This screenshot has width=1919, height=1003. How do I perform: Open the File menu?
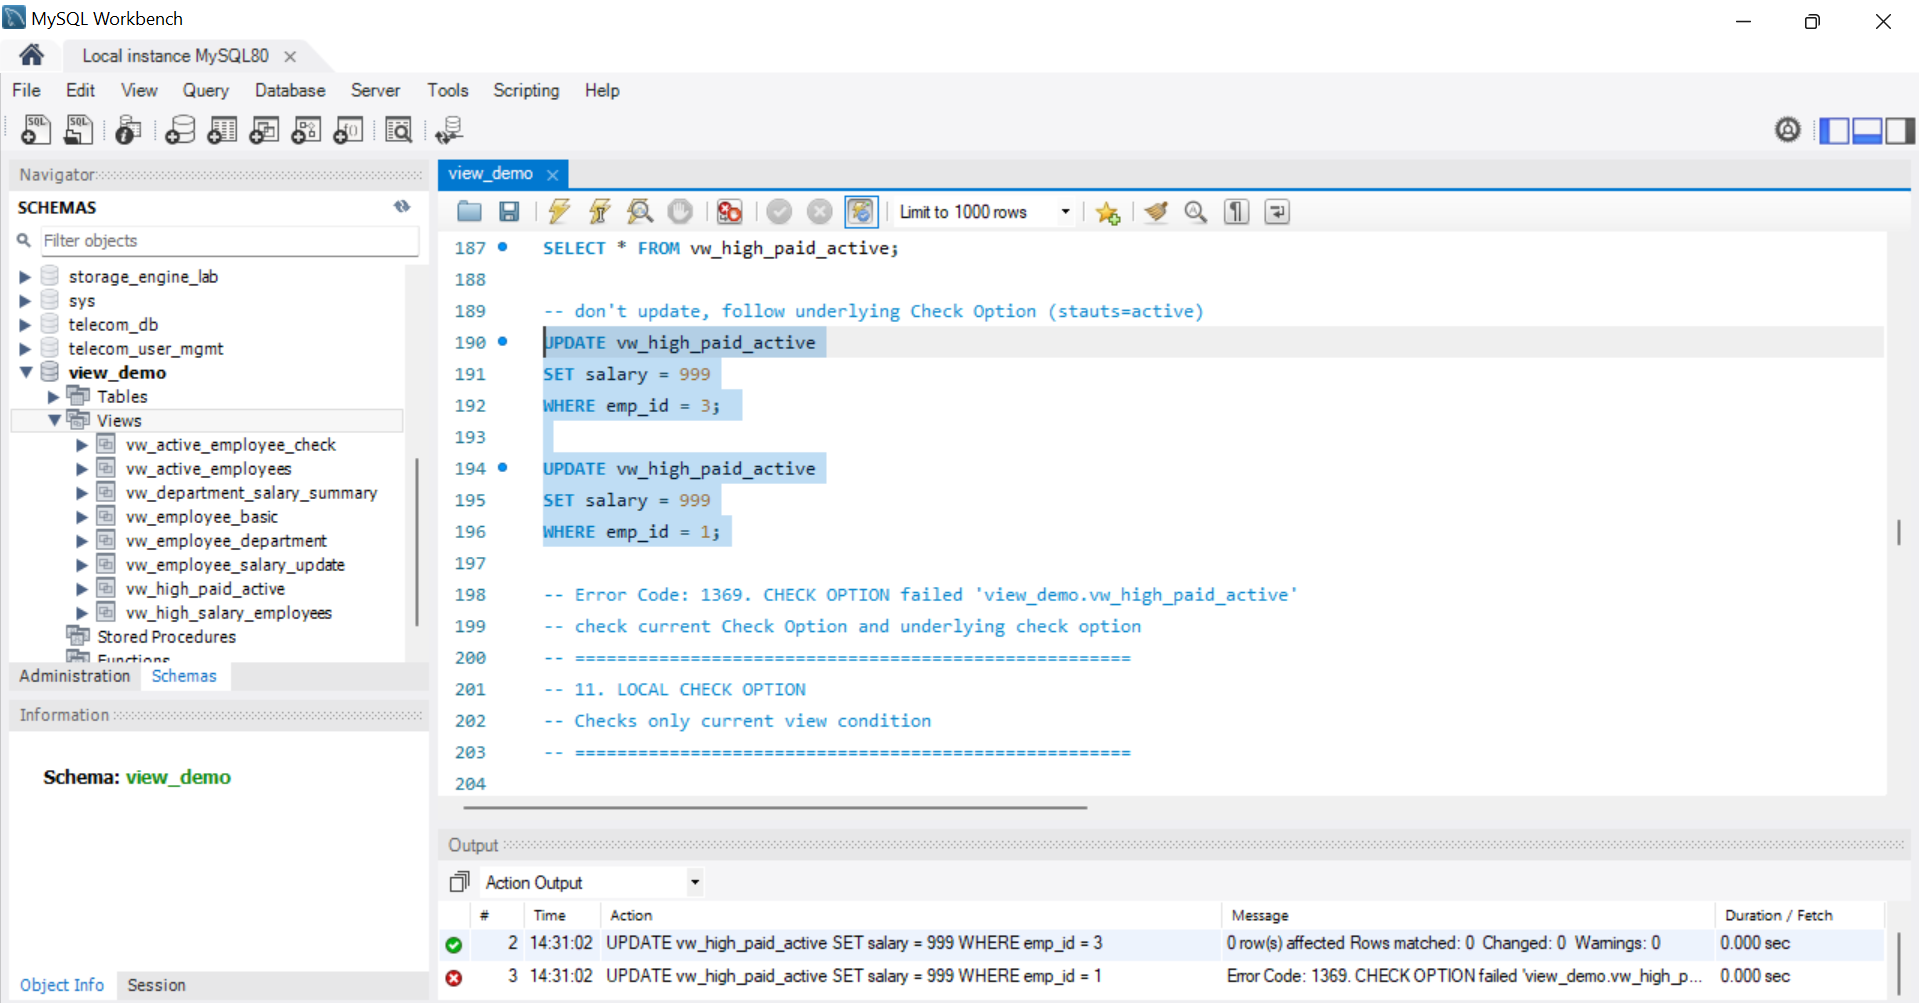click(x=26, y=90)
